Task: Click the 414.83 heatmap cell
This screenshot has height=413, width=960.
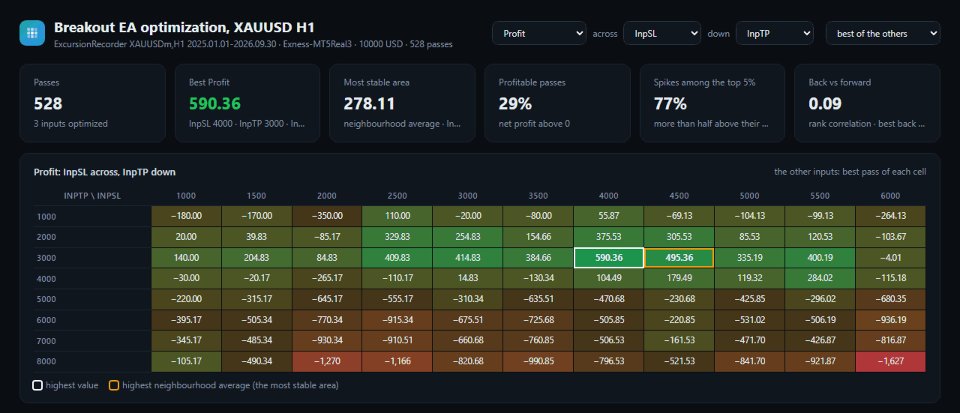Action: point(468,258)
